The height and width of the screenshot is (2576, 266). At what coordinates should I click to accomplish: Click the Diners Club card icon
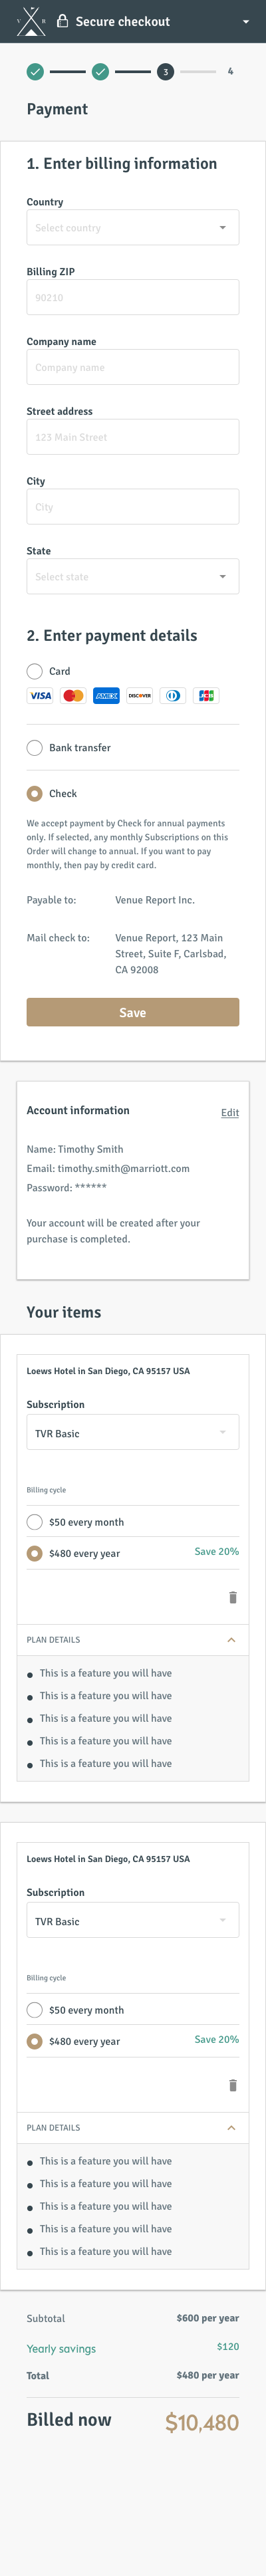pyautogui.click(x=173, y=695)
